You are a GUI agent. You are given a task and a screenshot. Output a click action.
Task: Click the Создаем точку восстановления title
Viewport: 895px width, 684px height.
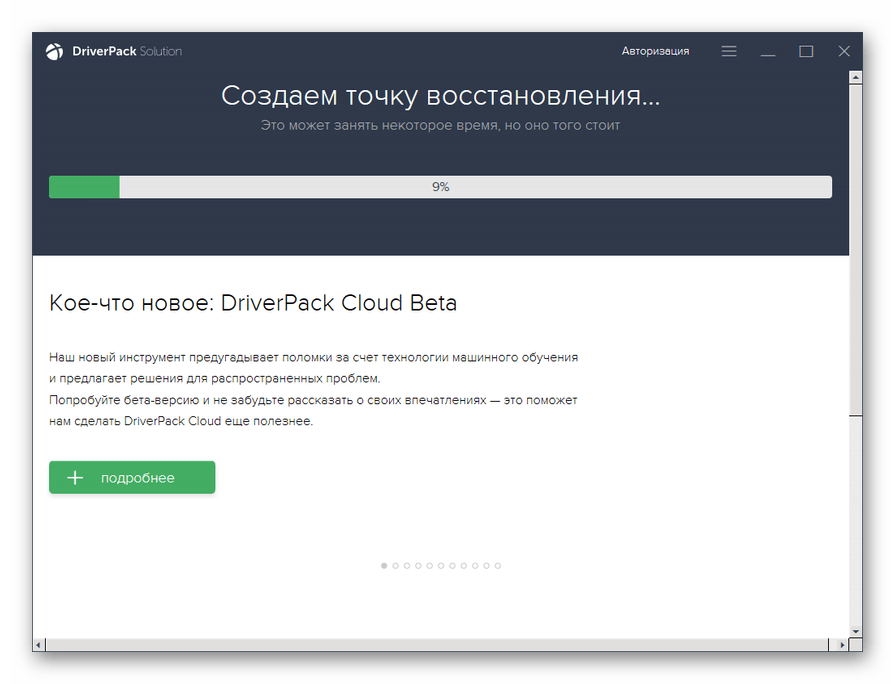click(440, 95)
